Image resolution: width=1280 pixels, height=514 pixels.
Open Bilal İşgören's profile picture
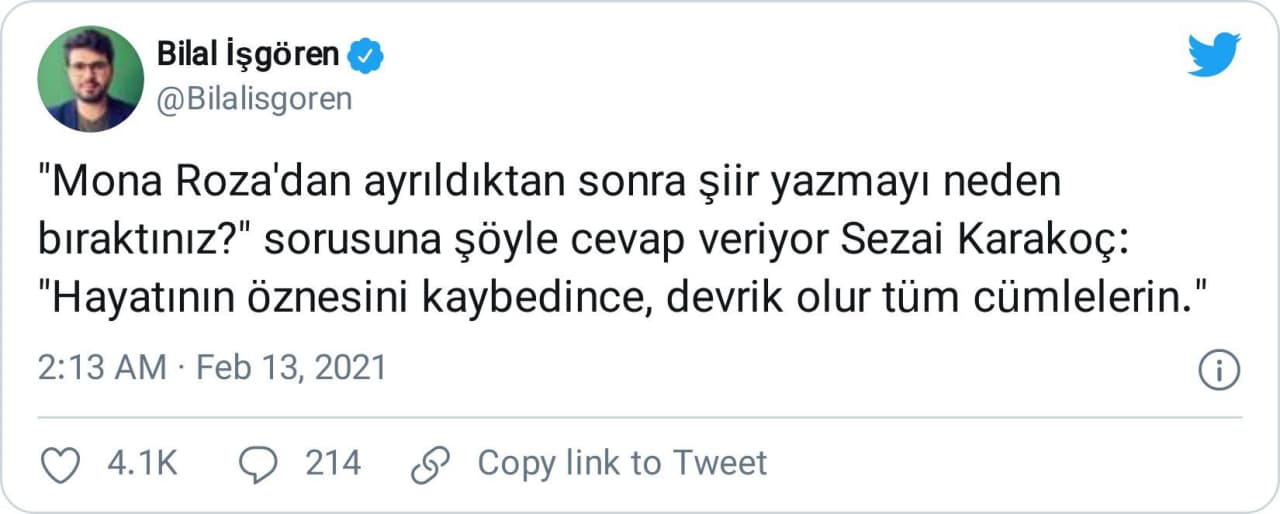pos(91,79)
